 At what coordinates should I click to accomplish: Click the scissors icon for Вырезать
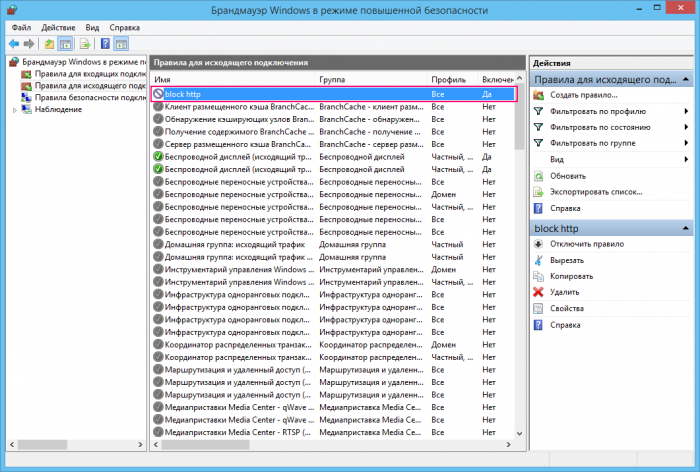[539, 260]
